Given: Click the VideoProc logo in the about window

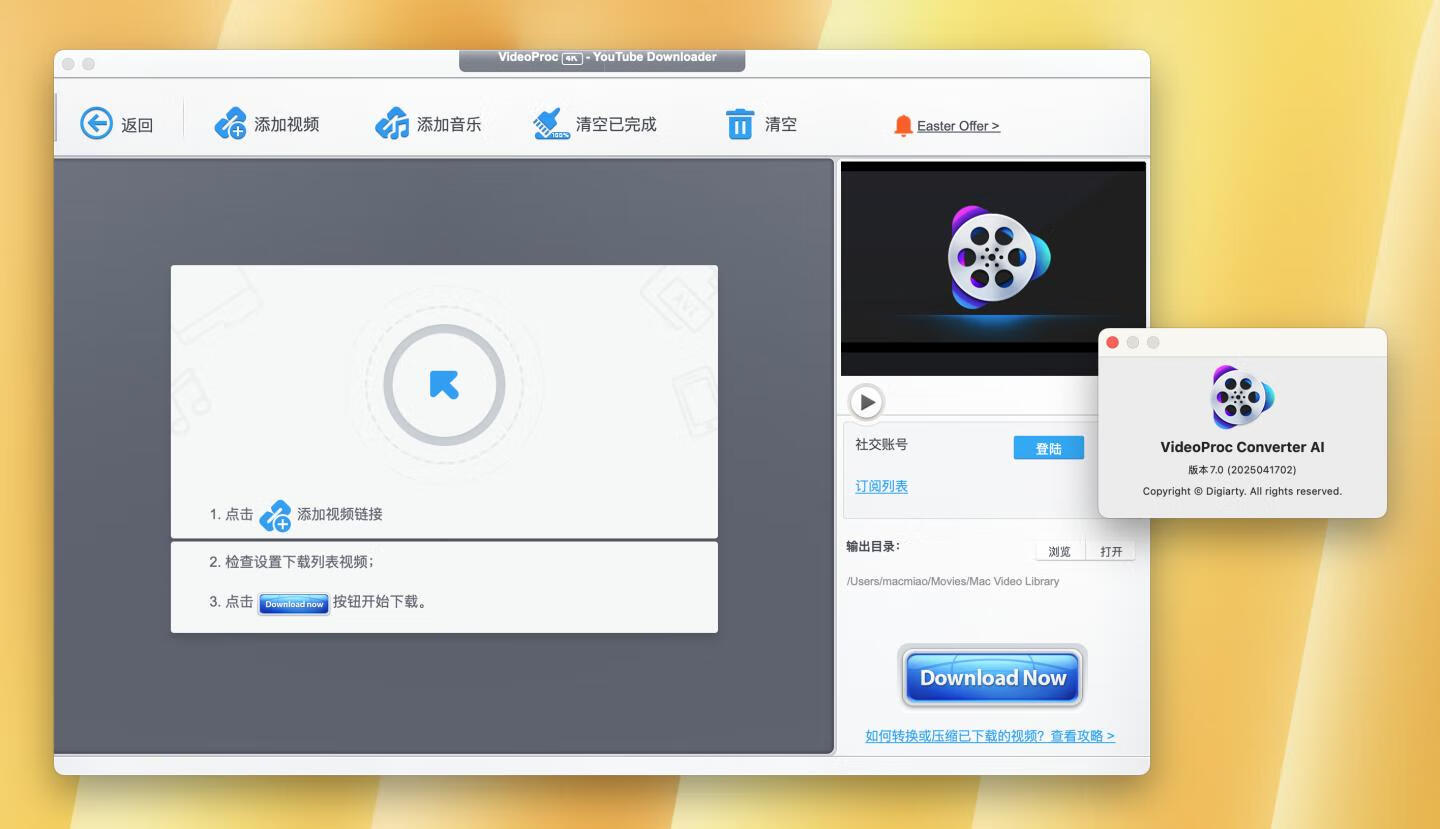Looking at the screenshot, I should 1242,397.
